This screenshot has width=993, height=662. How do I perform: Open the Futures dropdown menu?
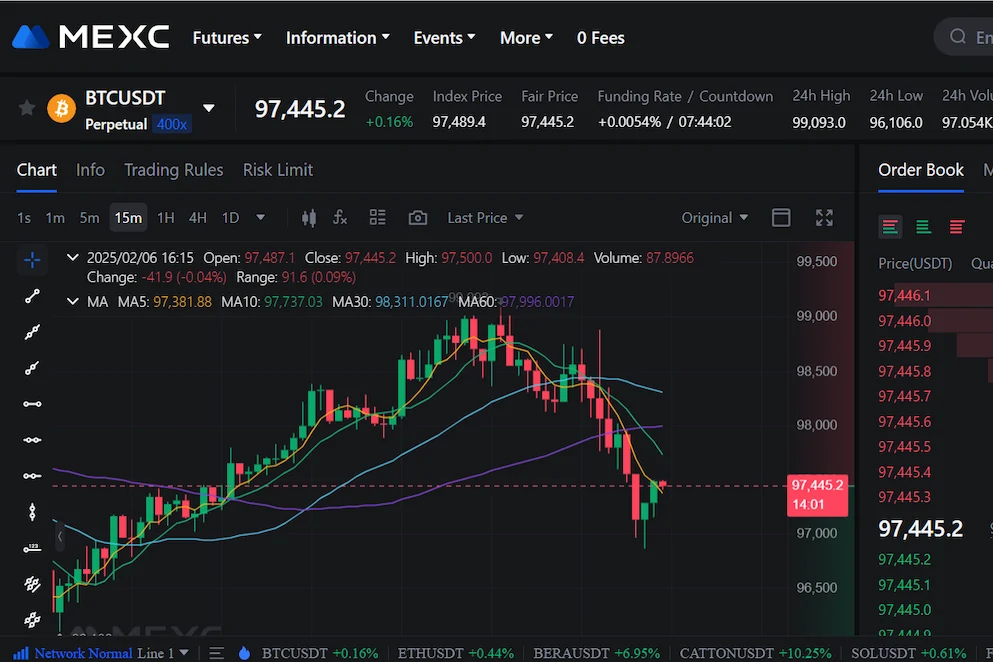tap(227, 38)
